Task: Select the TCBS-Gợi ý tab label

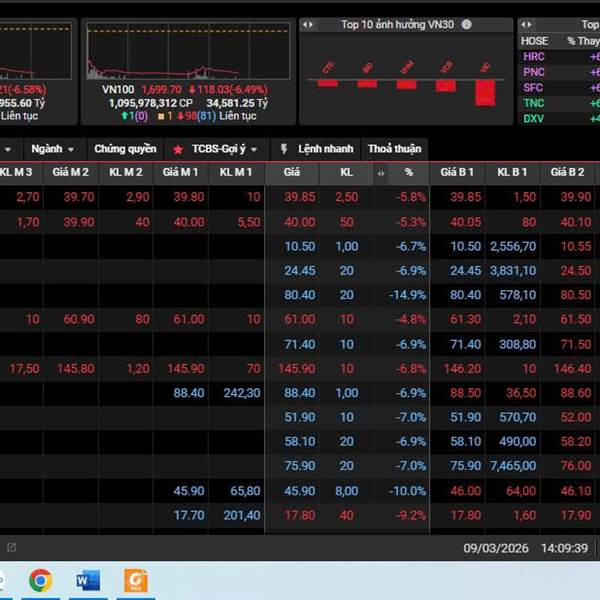Action: tap(218, 149)
